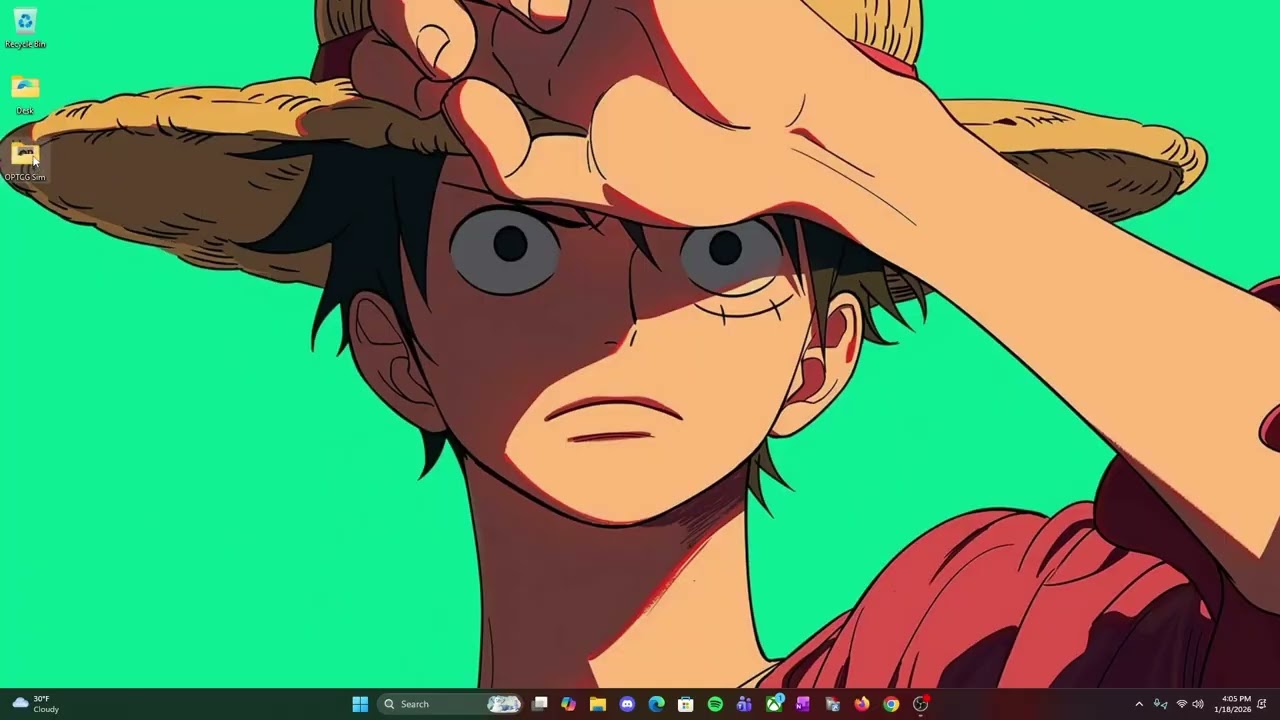Screen dimensions: 1280x720
Task: Launch Google Chrome from taskbar
Action: pos(891,704)
